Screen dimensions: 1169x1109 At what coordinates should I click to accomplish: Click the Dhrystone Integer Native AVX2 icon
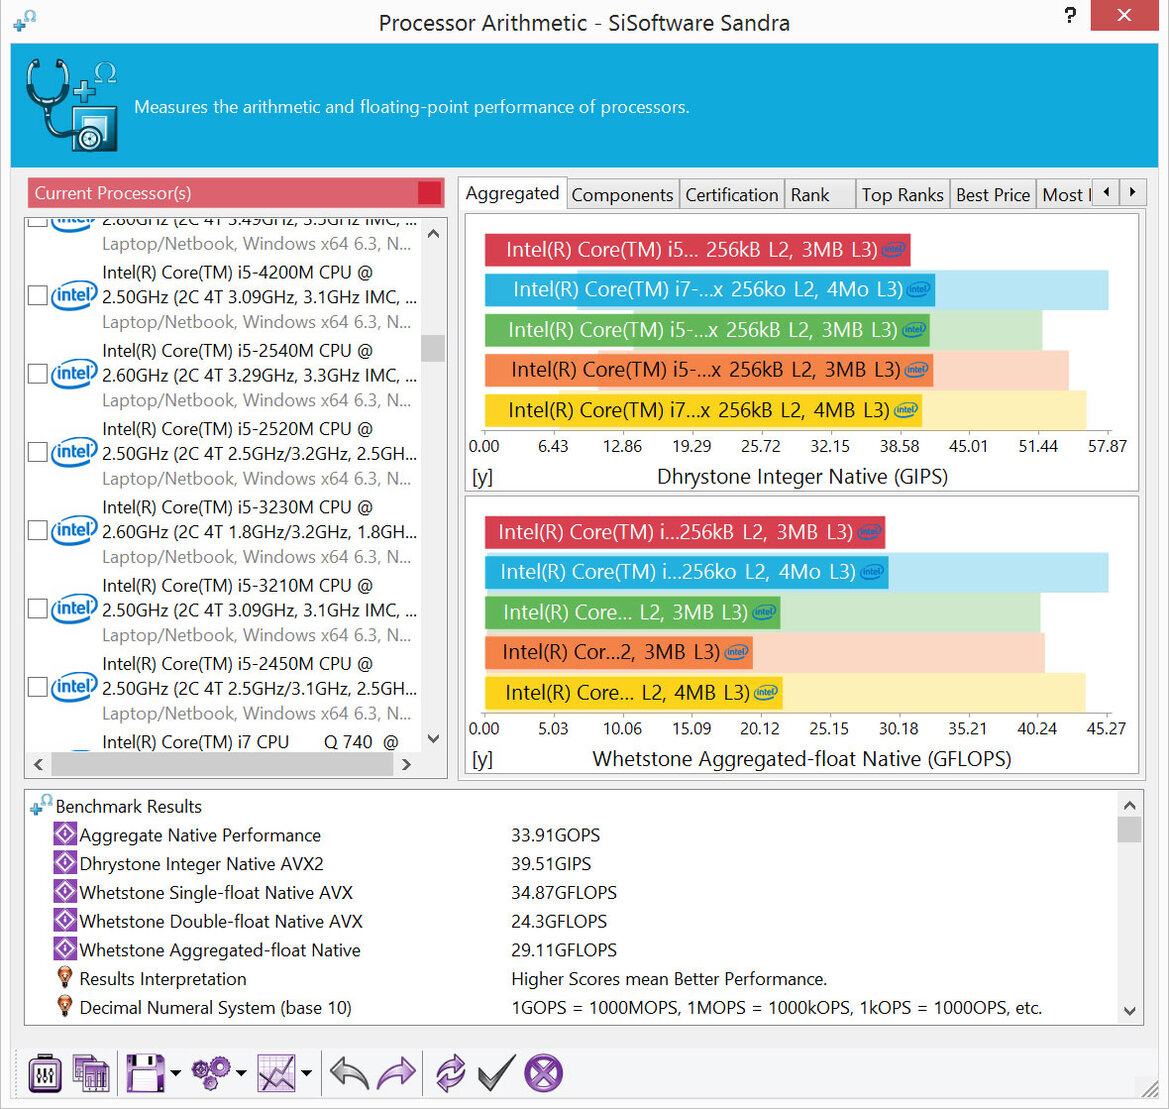coord(65,863)
